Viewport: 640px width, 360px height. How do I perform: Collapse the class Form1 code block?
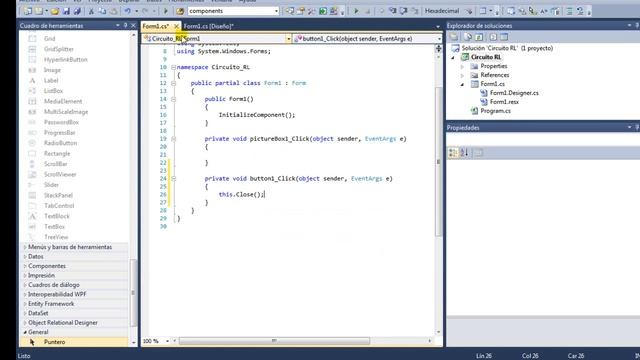point(173,83)
